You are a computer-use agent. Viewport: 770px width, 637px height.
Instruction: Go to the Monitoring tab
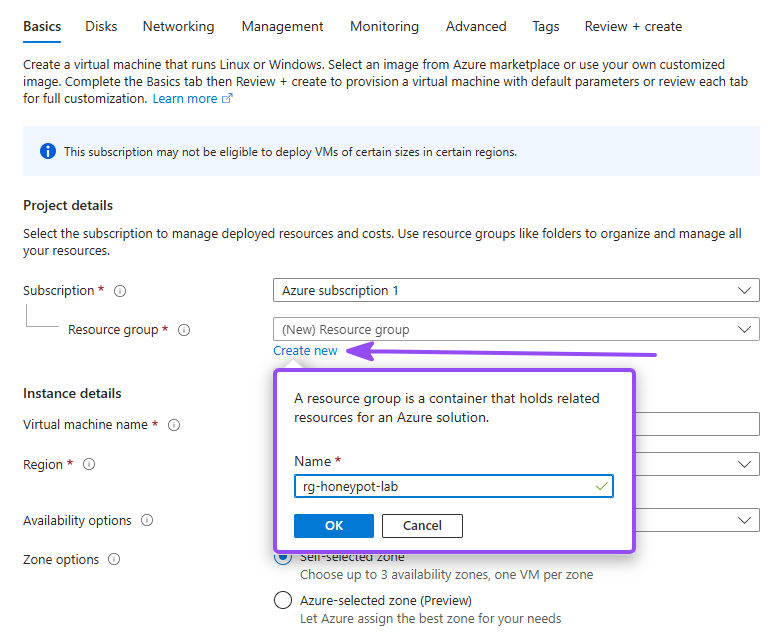tap(385, 27)
